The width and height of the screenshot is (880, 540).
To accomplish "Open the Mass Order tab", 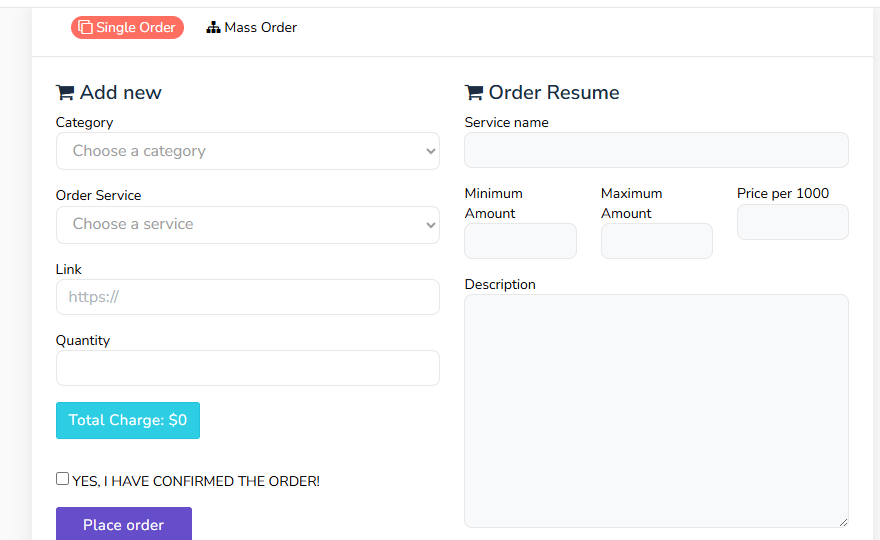I will click(x=252, y=28).
